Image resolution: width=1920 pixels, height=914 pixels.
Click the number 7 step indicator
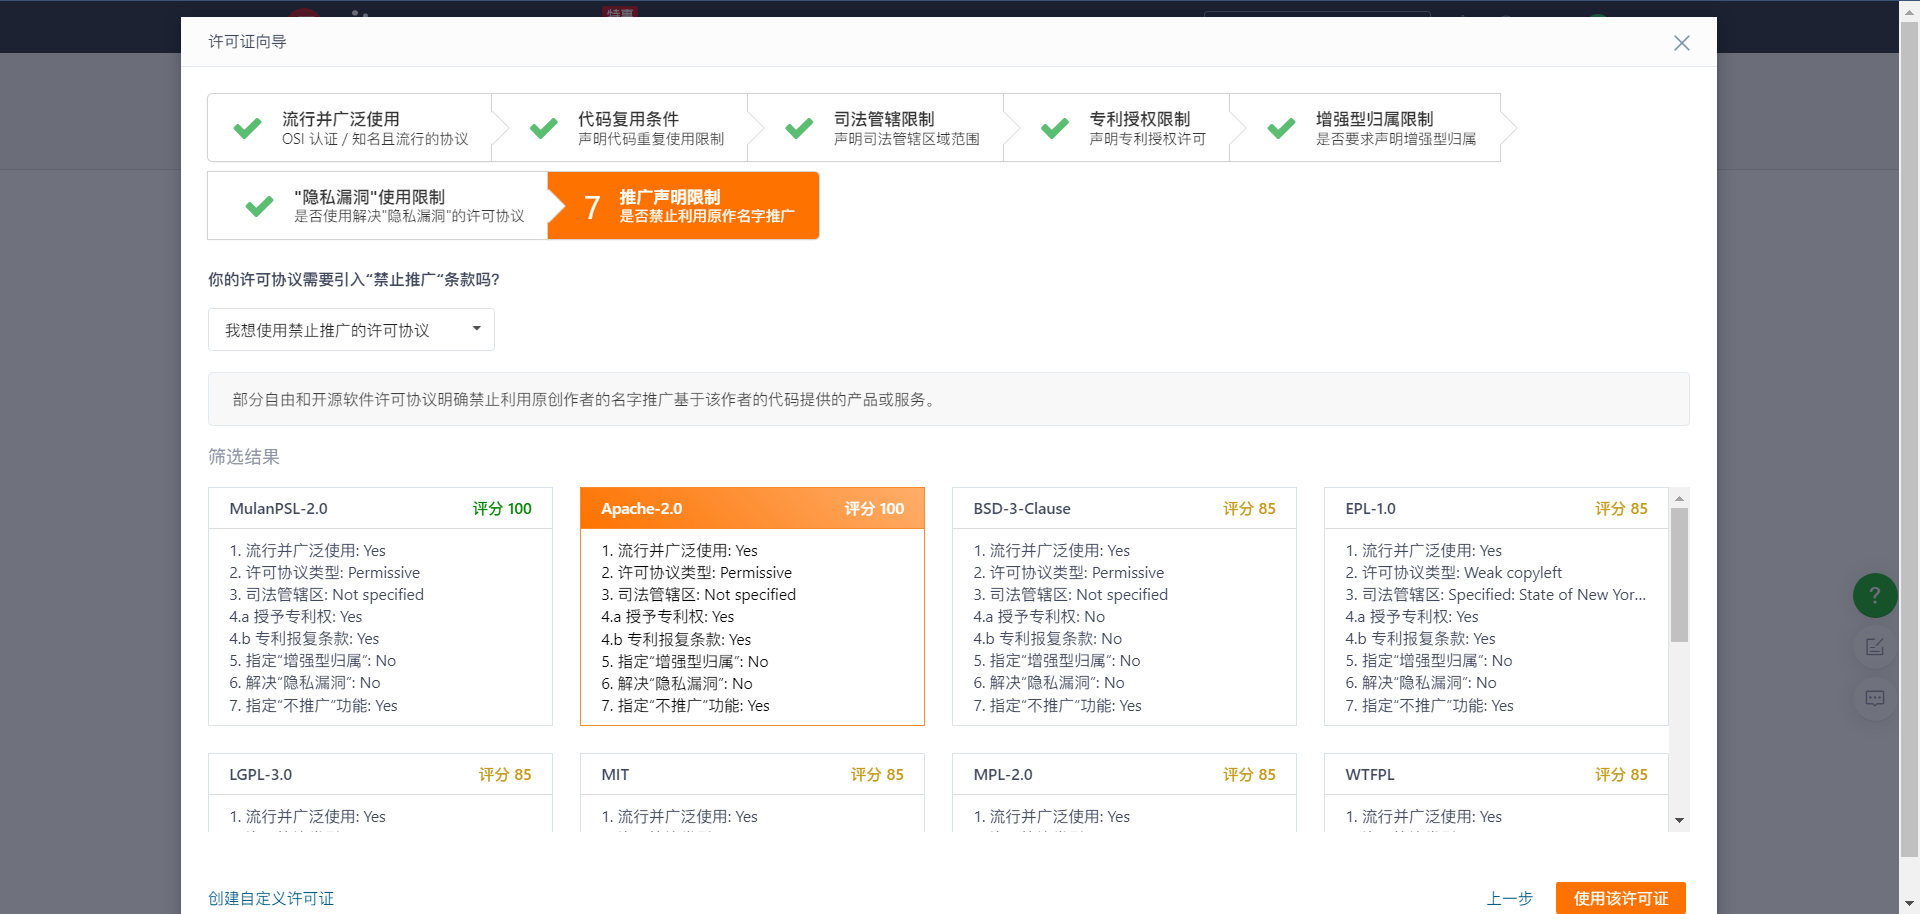[592, 207]
